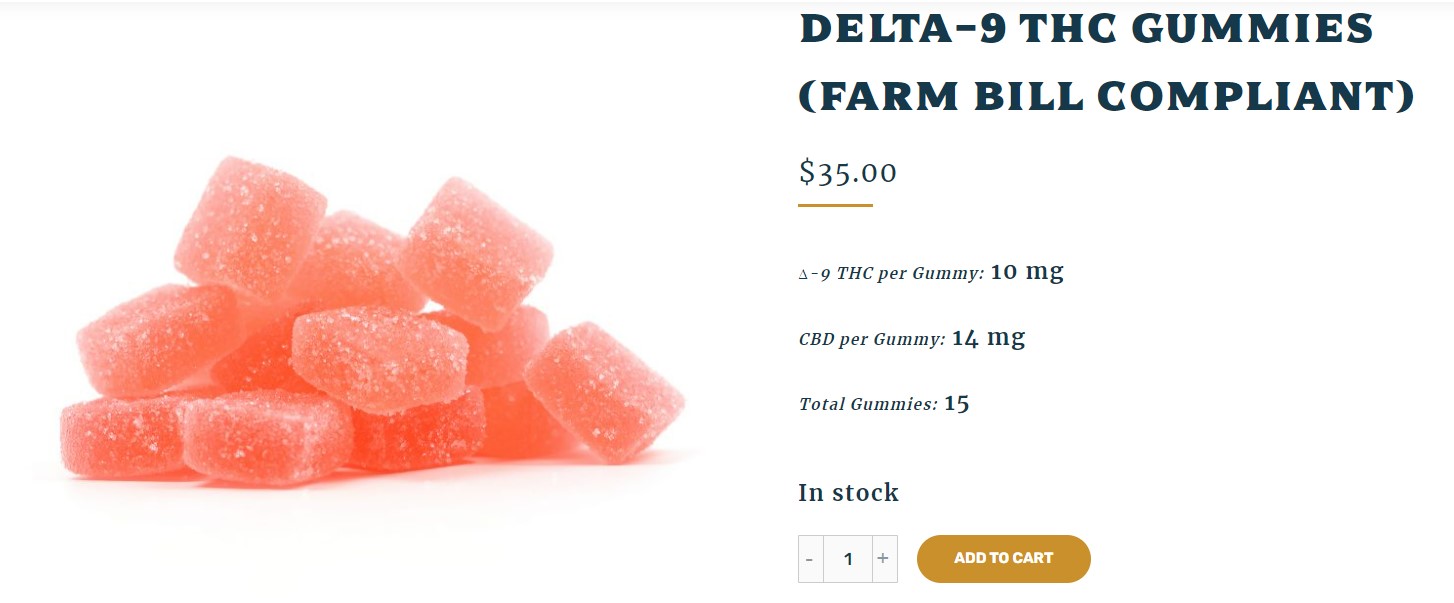The width and height of the screenshot is (1454, 603).
Task: Click the Add to Cart button
Action: click(1003, 558)
